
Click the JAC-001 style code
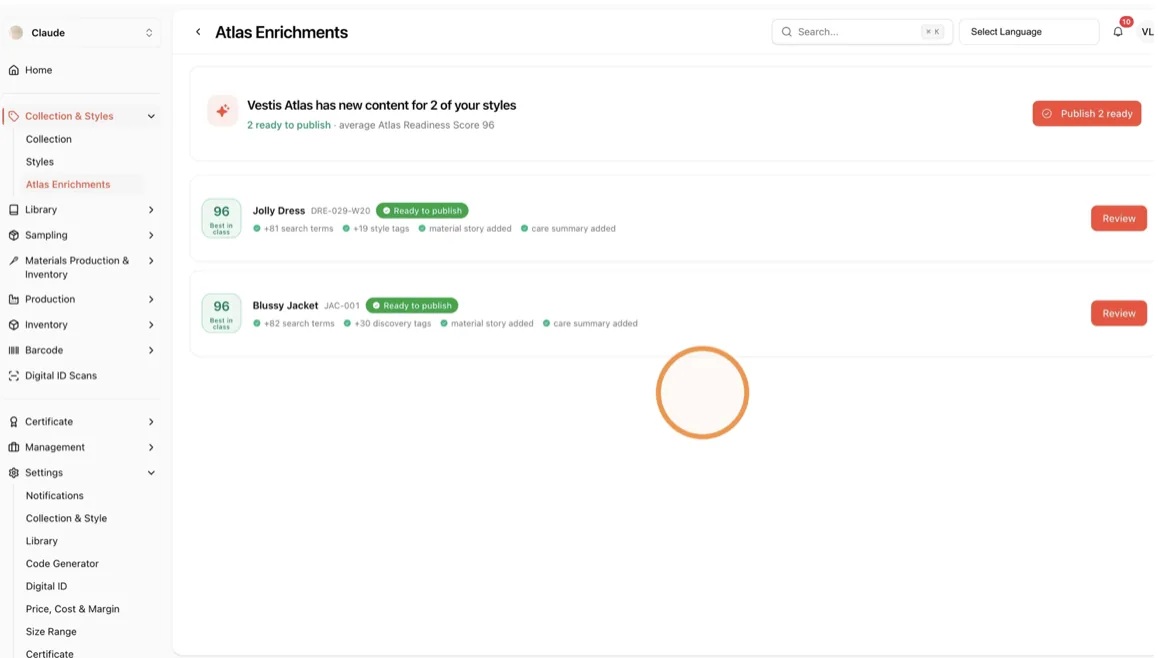point(342,306)
